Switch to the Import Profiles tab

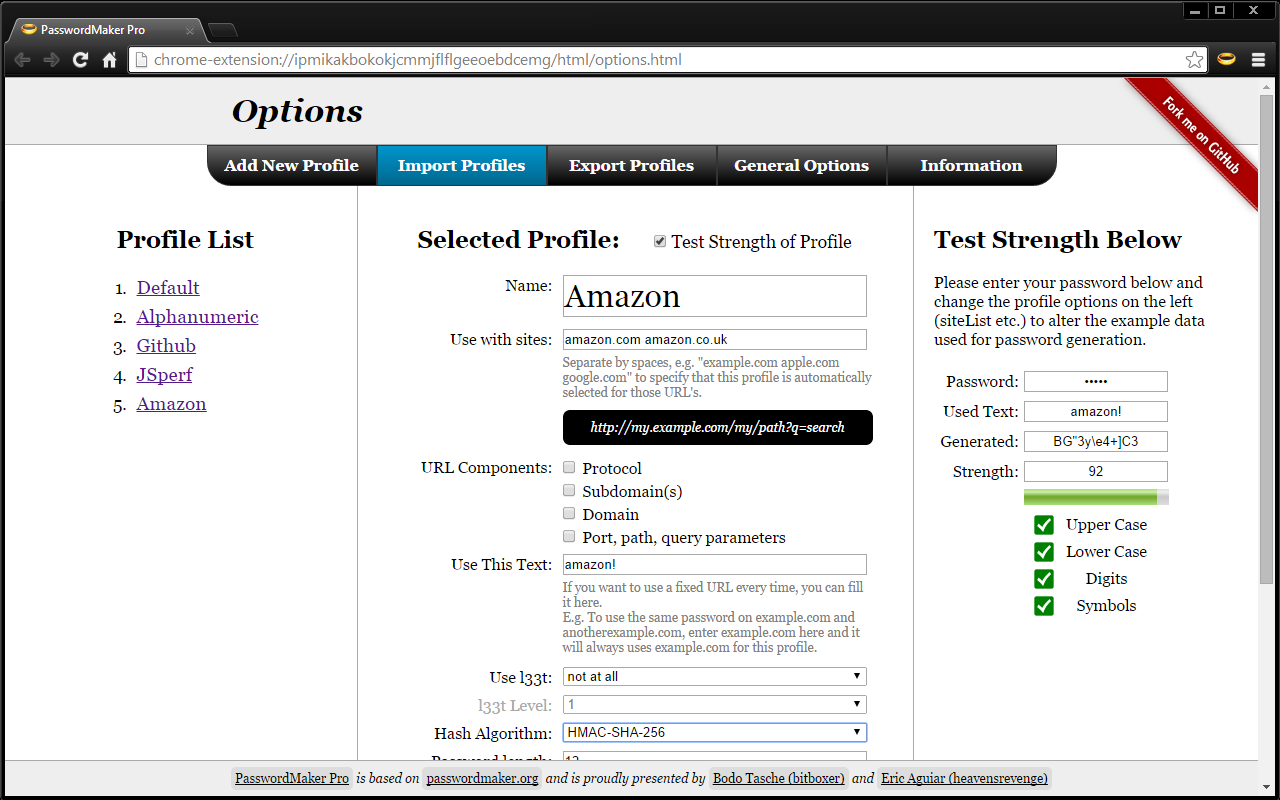coord(462,166)
